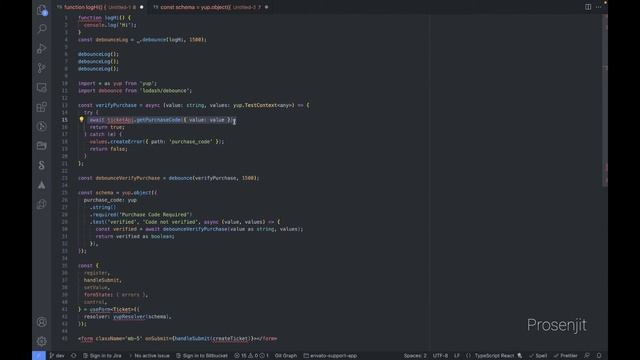Viewport: 640px width, 360px height.
Task: Close the 'const schema' tab via its dot
Action: click(x=267, y=7)
